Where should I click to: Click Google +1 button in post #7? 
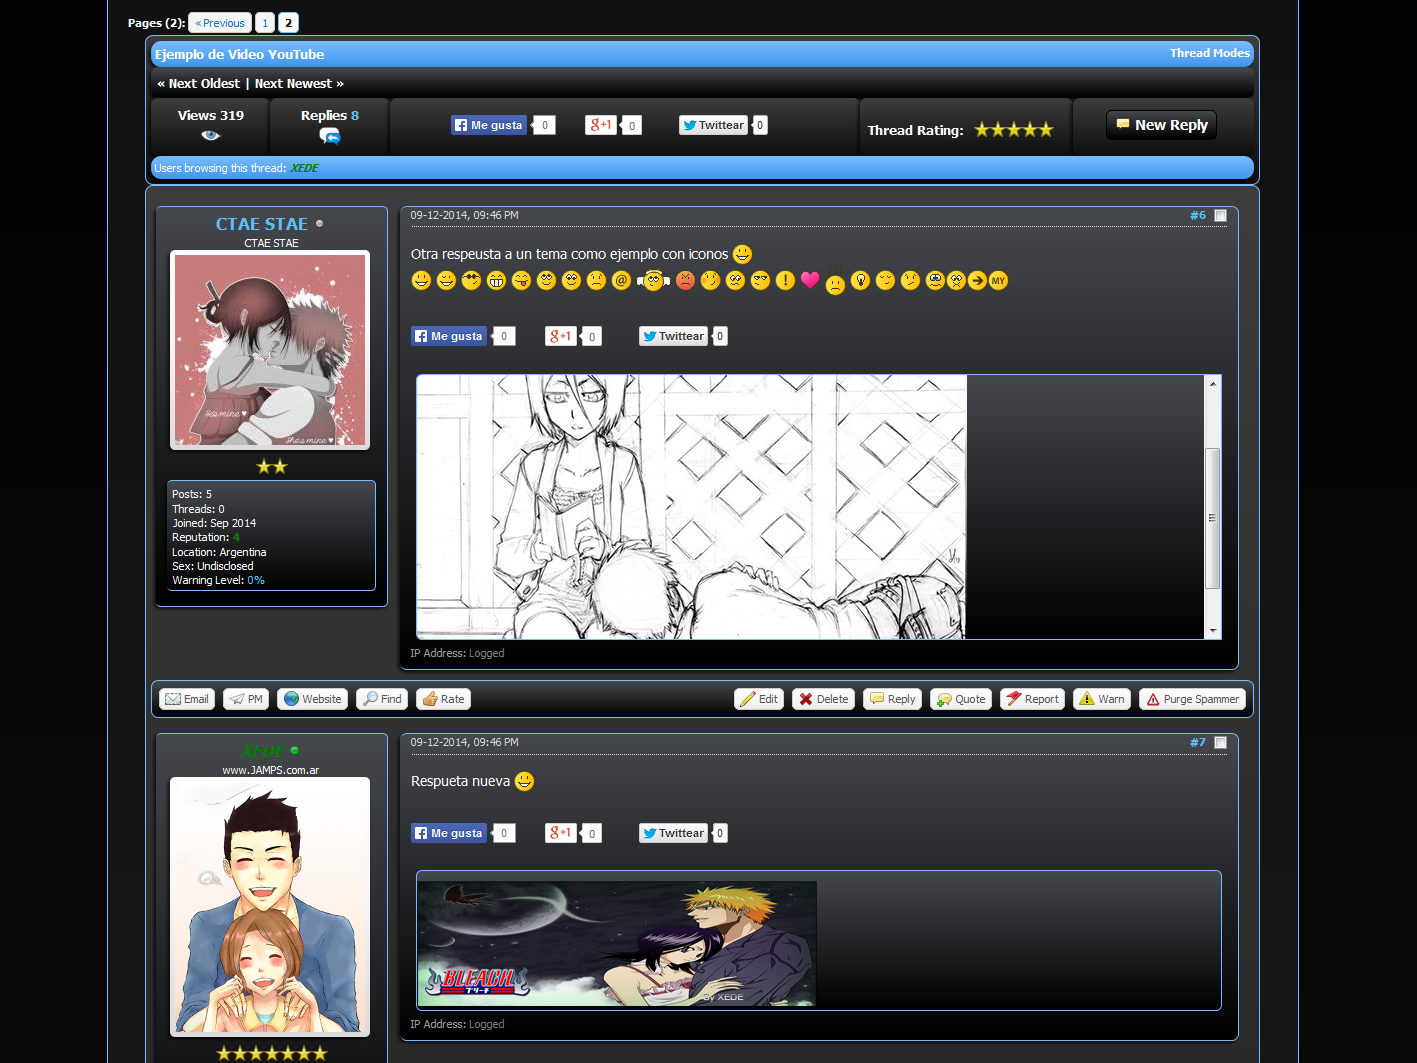pyautogui.click(x=561, y=833)
